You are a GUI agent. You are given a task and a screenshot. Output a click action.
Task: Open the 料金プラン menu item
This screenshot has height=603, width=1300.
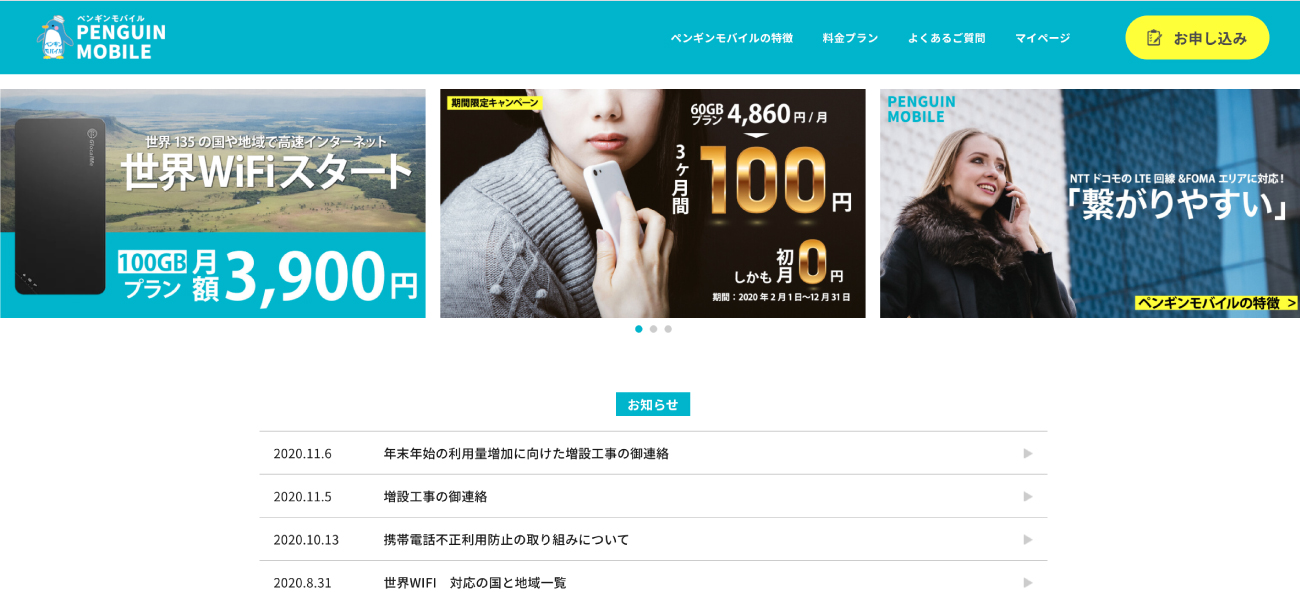point(850,38)
